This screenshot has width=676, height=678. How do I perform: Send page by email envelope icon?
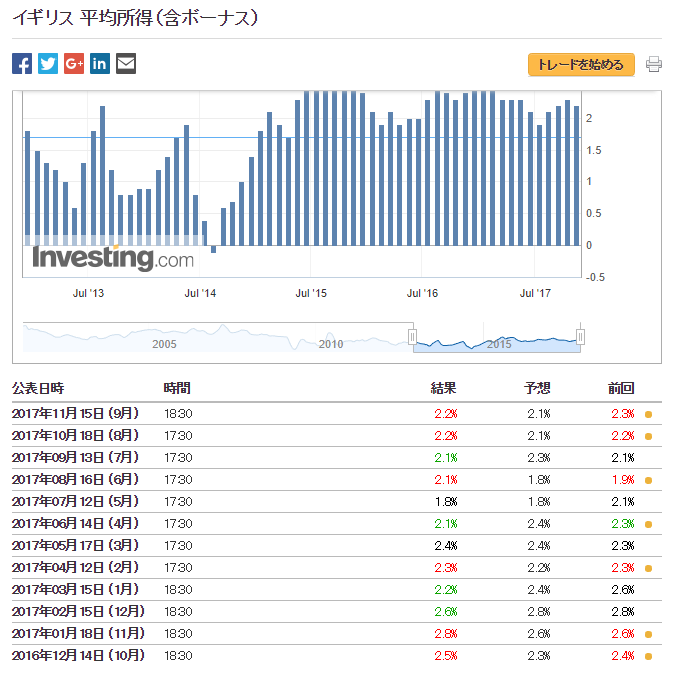coord(126,64)
